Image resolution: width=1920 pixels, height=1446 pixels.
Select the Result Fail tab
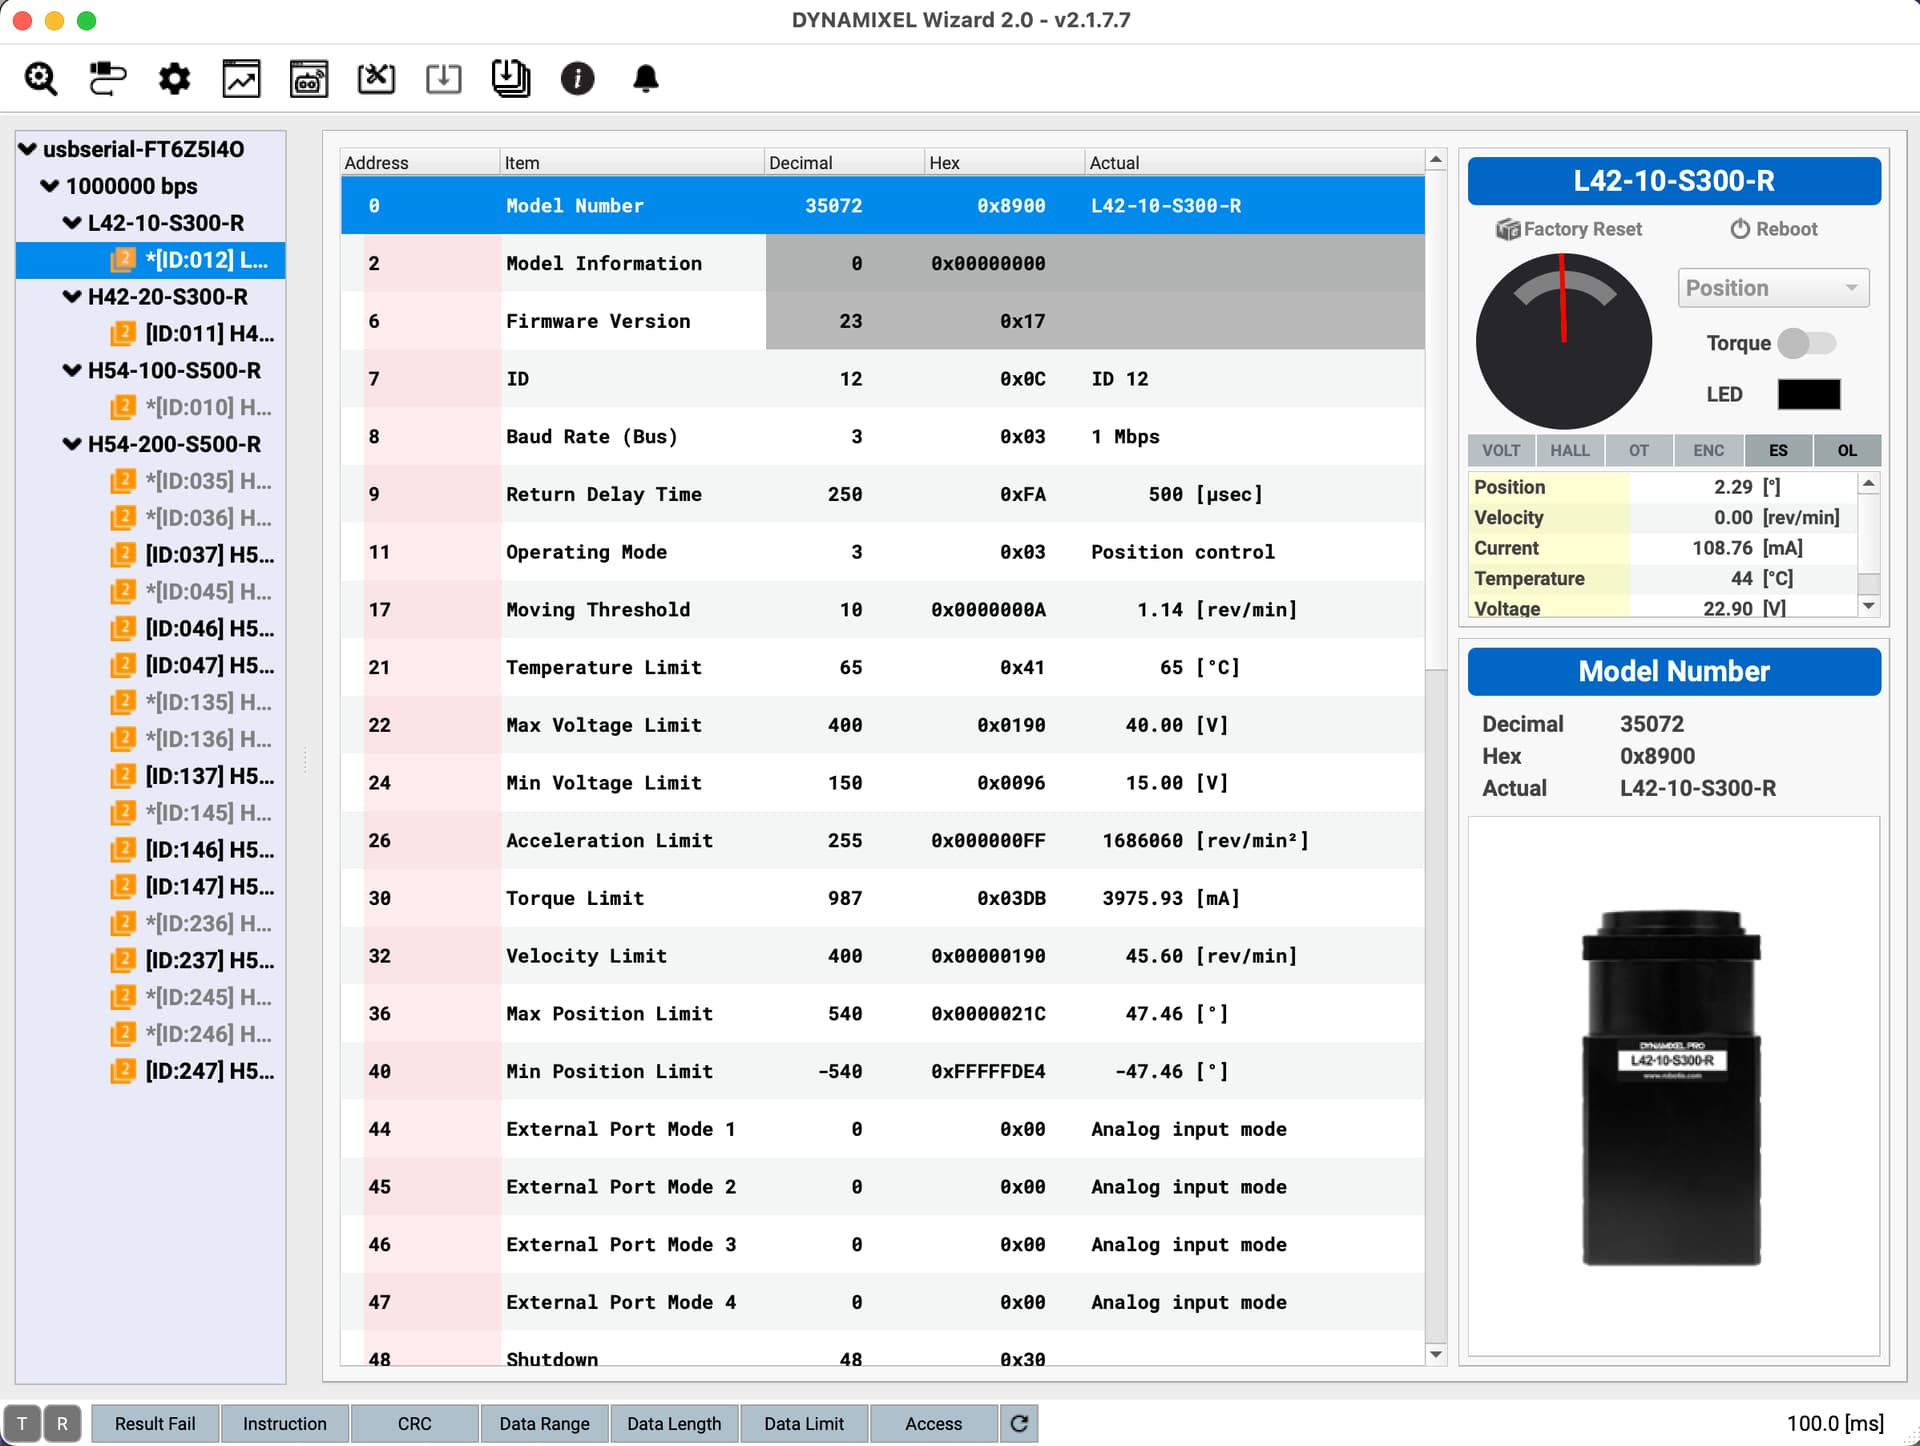[x=155, y=1423]
